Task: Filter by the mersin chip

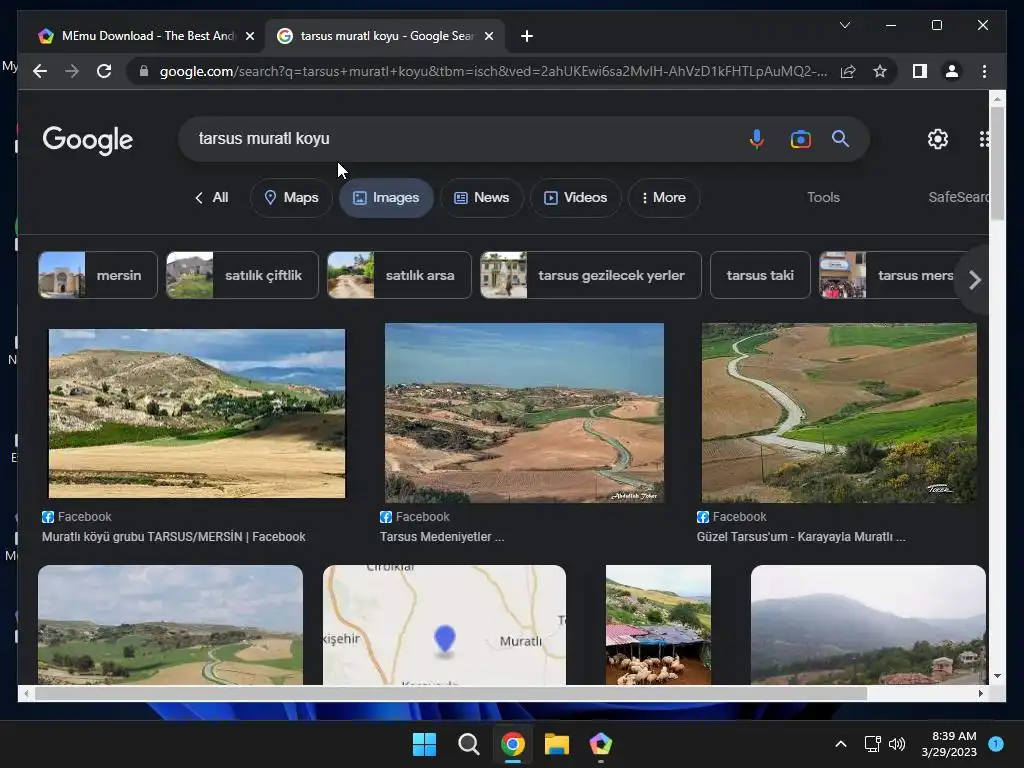Action: point(98,275)
